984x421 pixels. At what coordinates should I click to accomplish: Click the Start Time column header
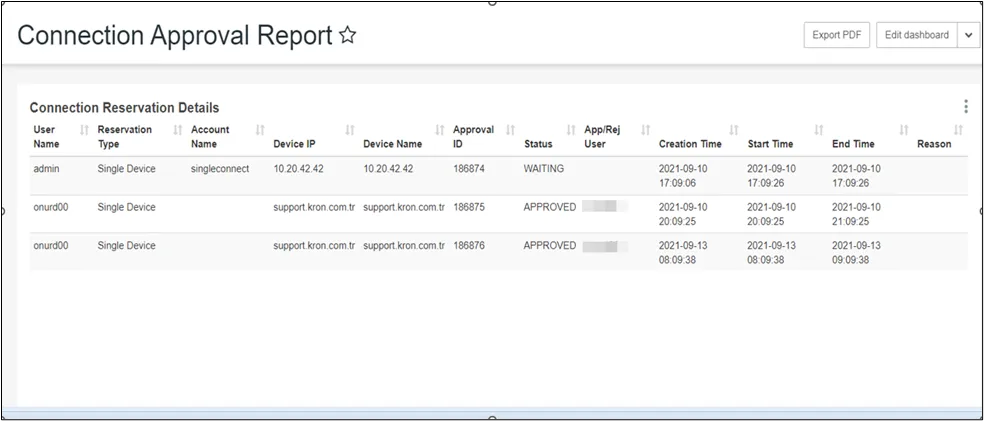click(x=771, y=144)
